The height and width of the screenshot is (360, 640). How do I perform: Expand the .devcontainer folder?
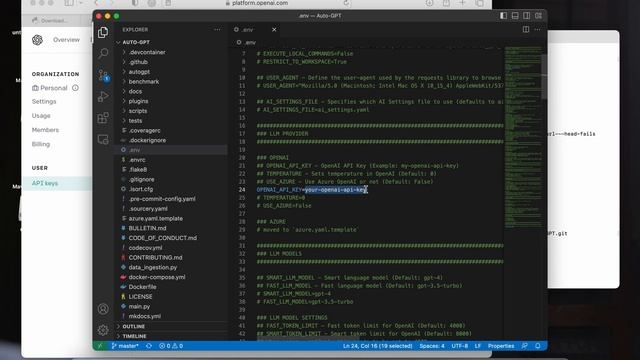(147, 52)
